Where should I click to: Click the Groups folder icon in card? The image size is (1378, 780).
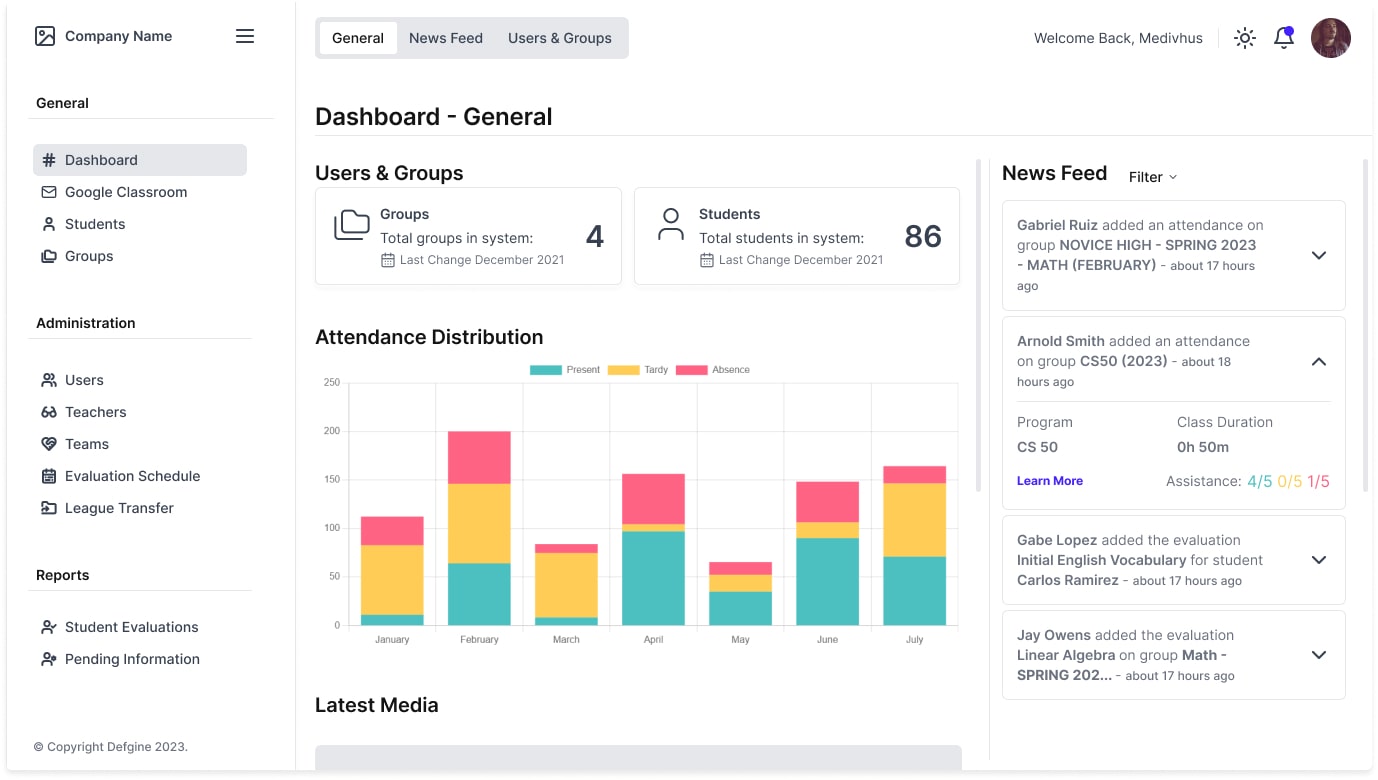[x=352, y=225]
